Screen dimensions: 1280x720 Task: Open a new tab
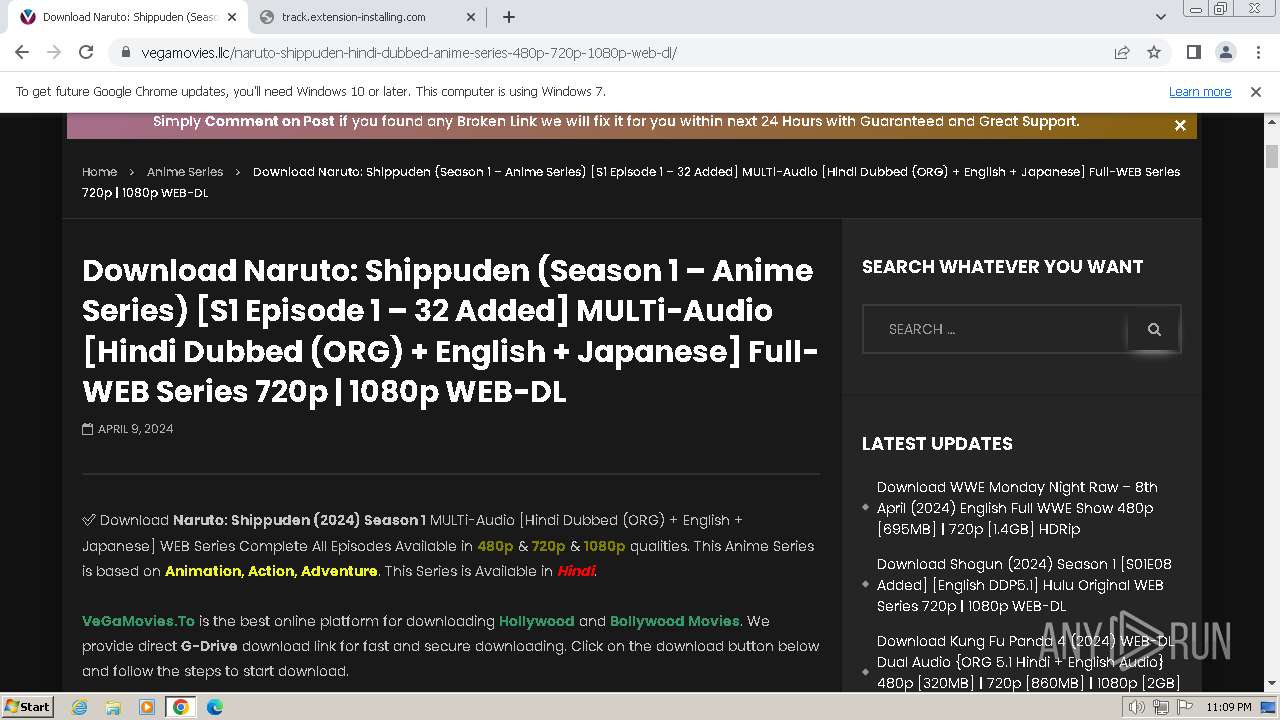click(509, 17)
